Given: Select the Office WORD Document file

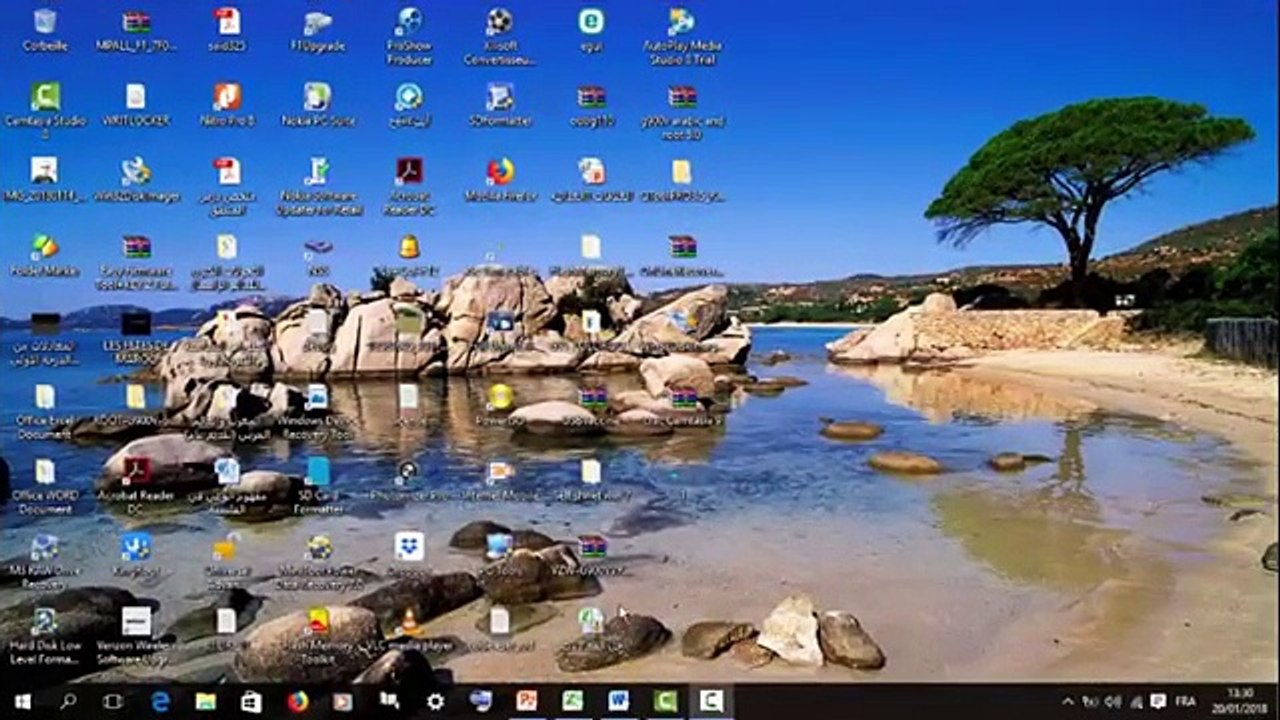Looking at the screenshot, I should tap(45, 487).
